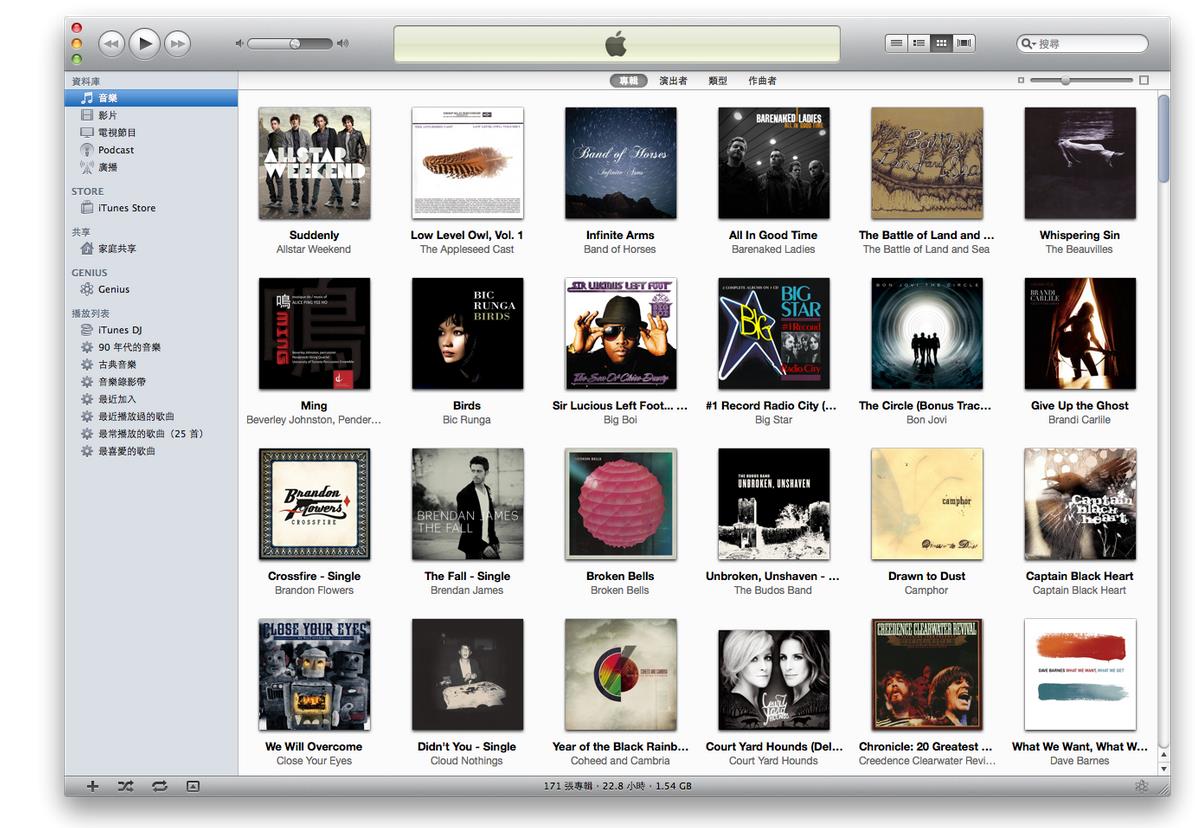Switch to album list view
1195x828 pixels.
point(919,43)
